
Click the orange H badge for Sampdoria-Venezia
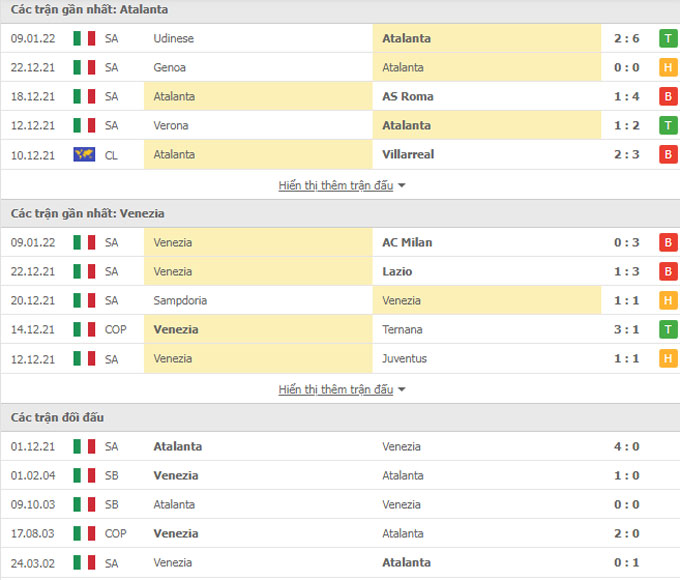(x=668, y=300)
